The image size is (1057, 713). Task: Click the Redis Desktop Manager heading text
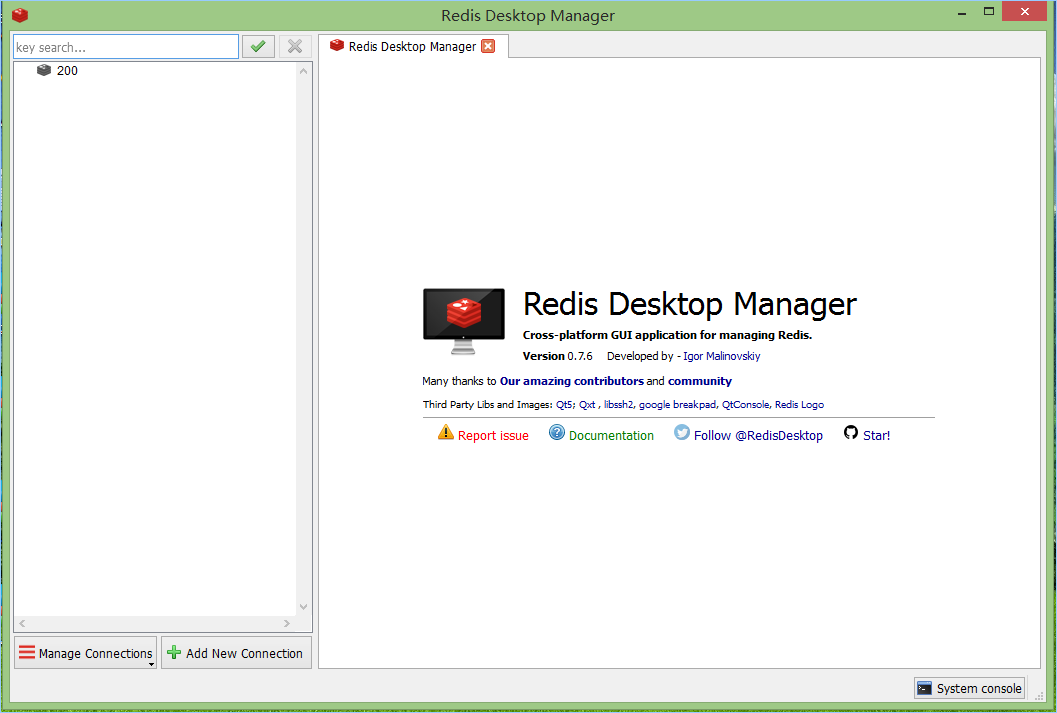pos(690,304)
